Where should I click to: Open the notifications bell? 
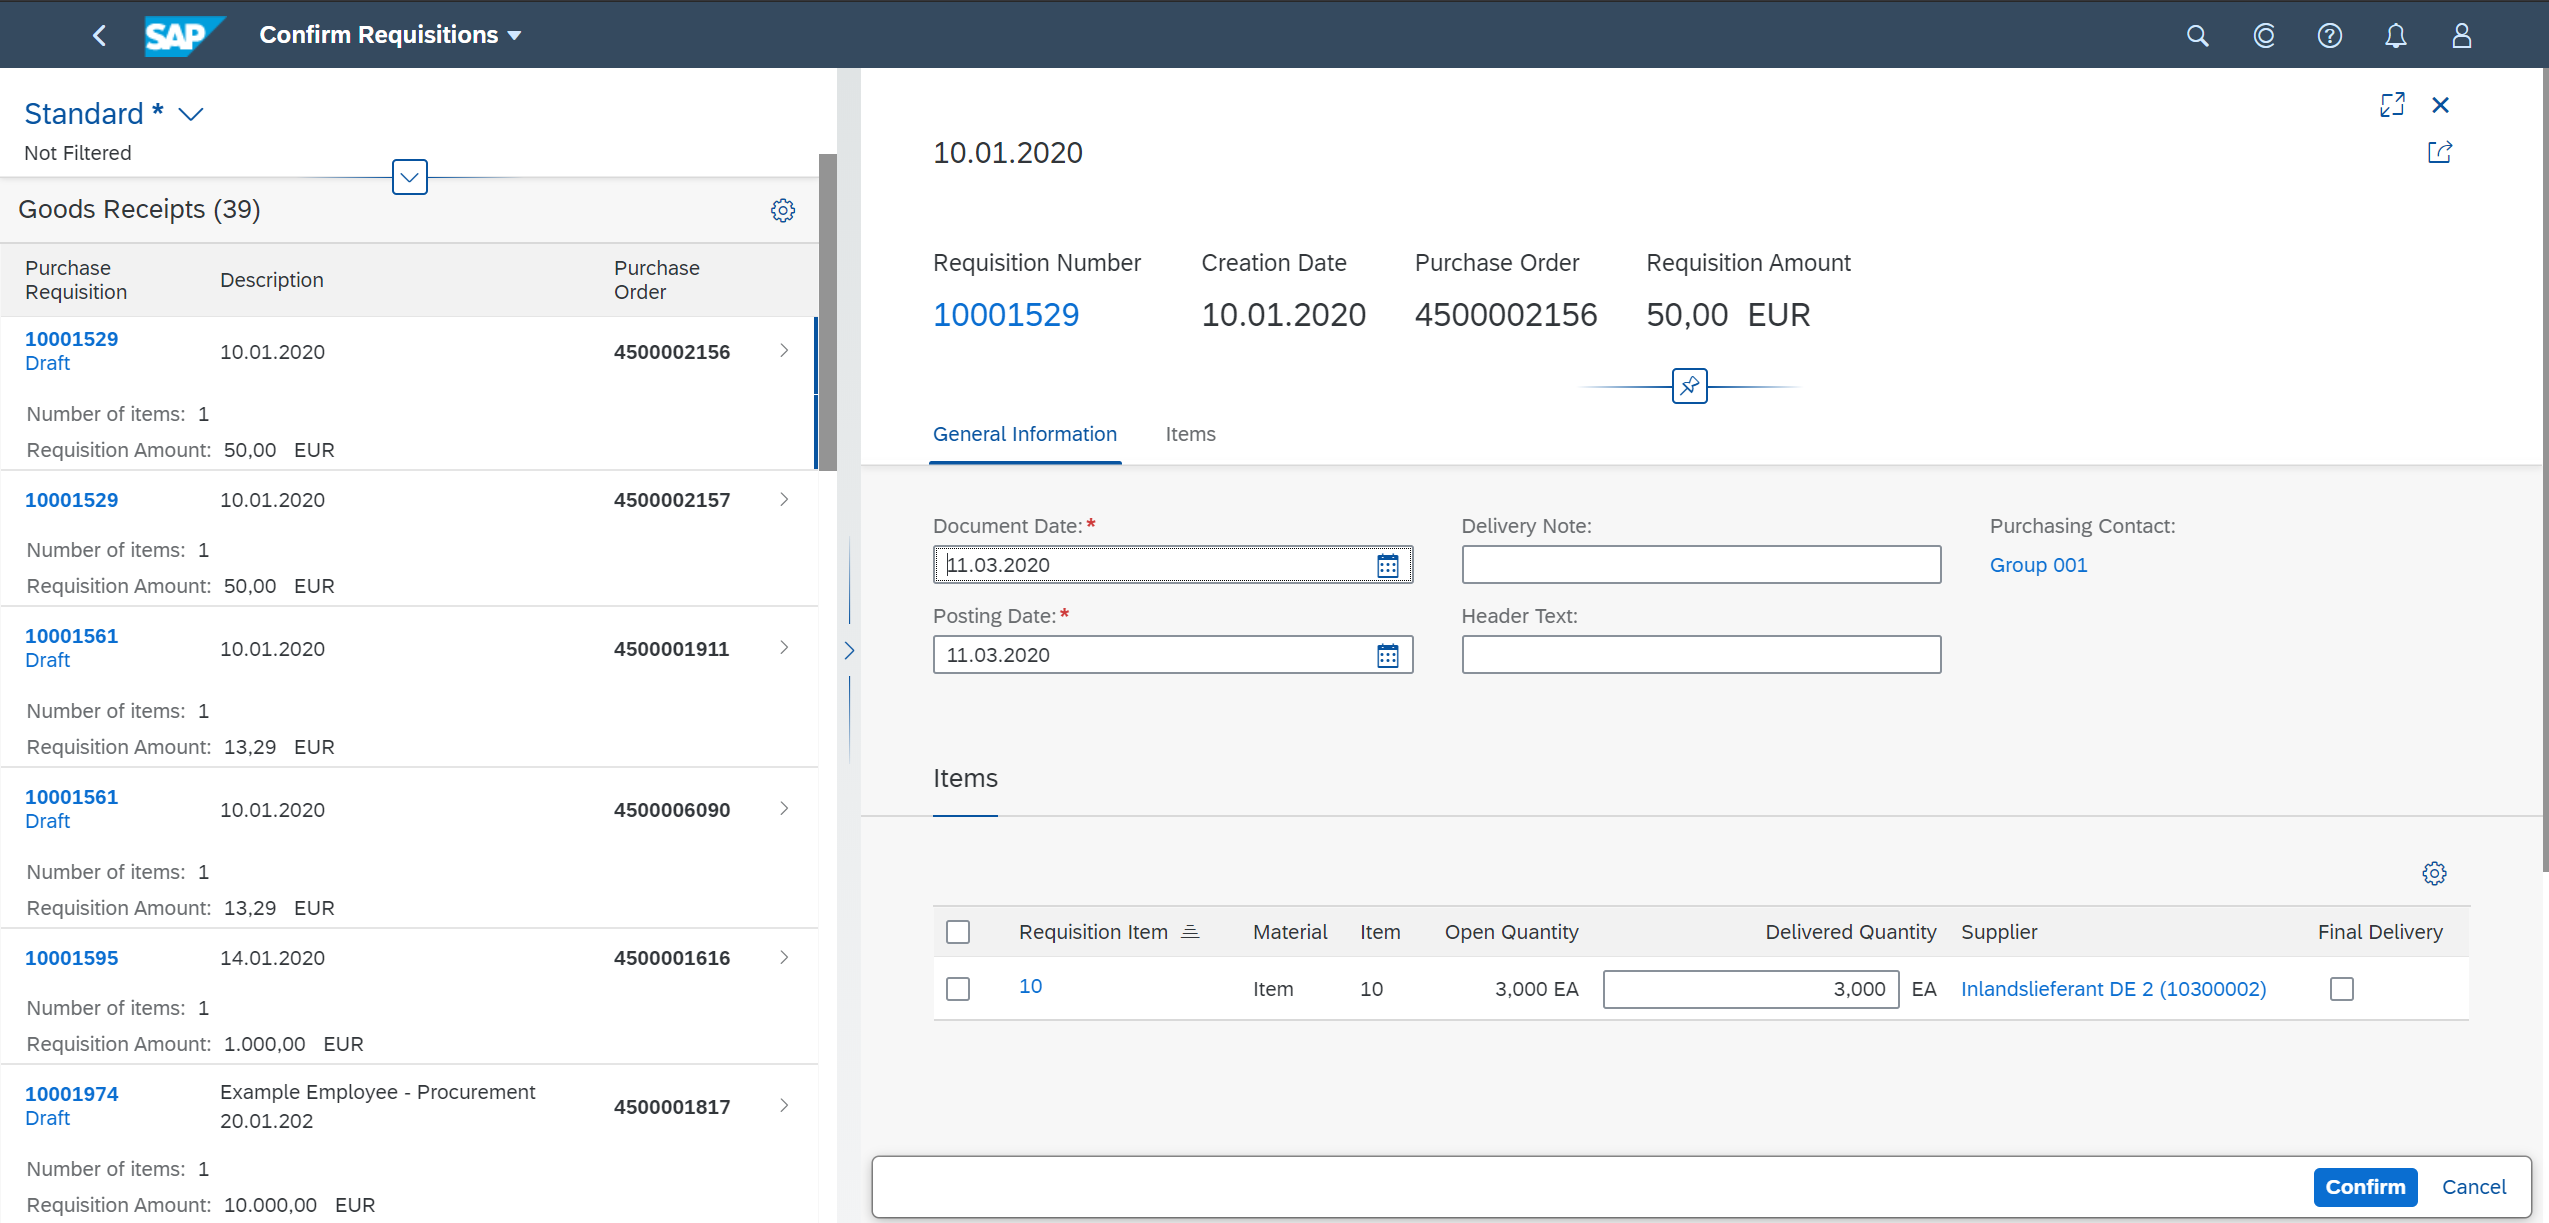click(2395, 36)
